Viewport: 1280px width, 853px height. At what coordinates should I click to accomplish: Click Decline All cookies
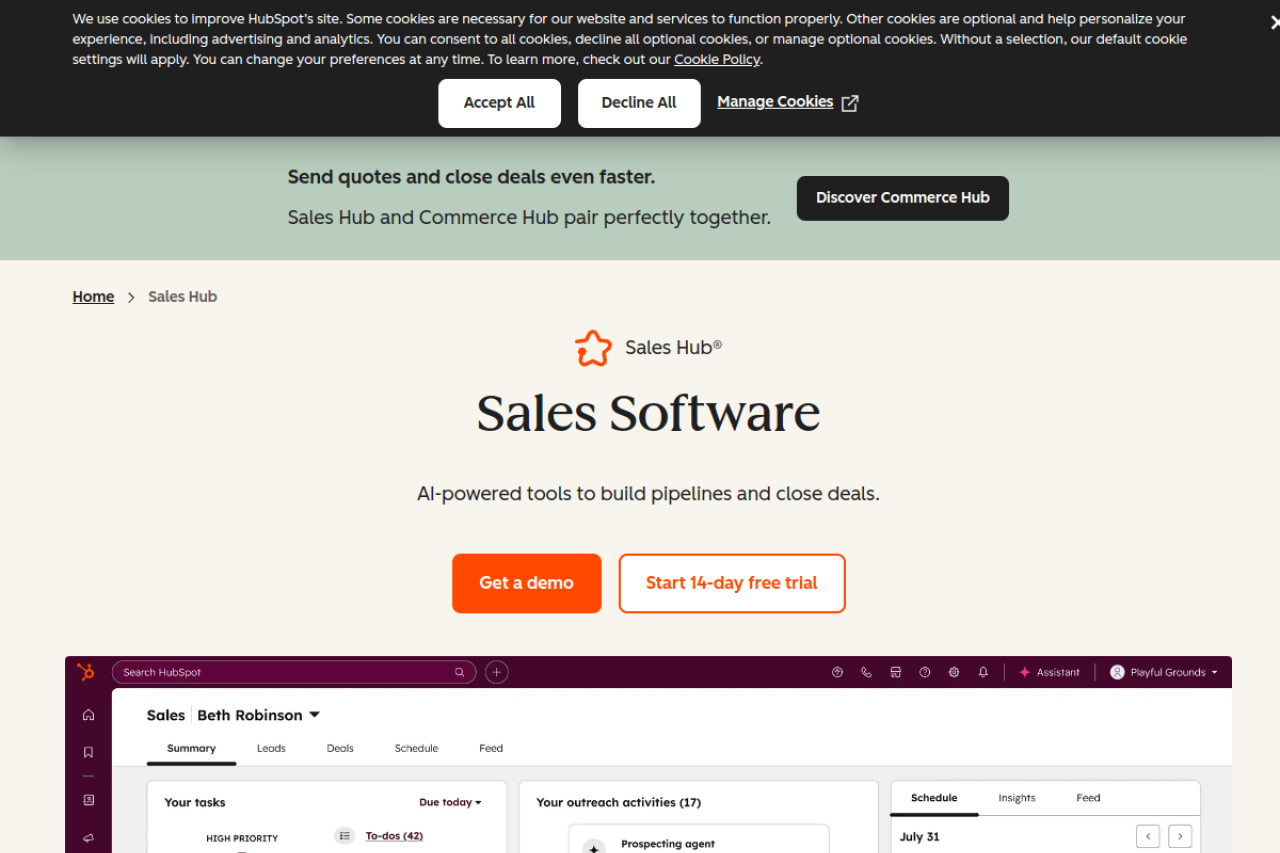click(x=639, y=103)
